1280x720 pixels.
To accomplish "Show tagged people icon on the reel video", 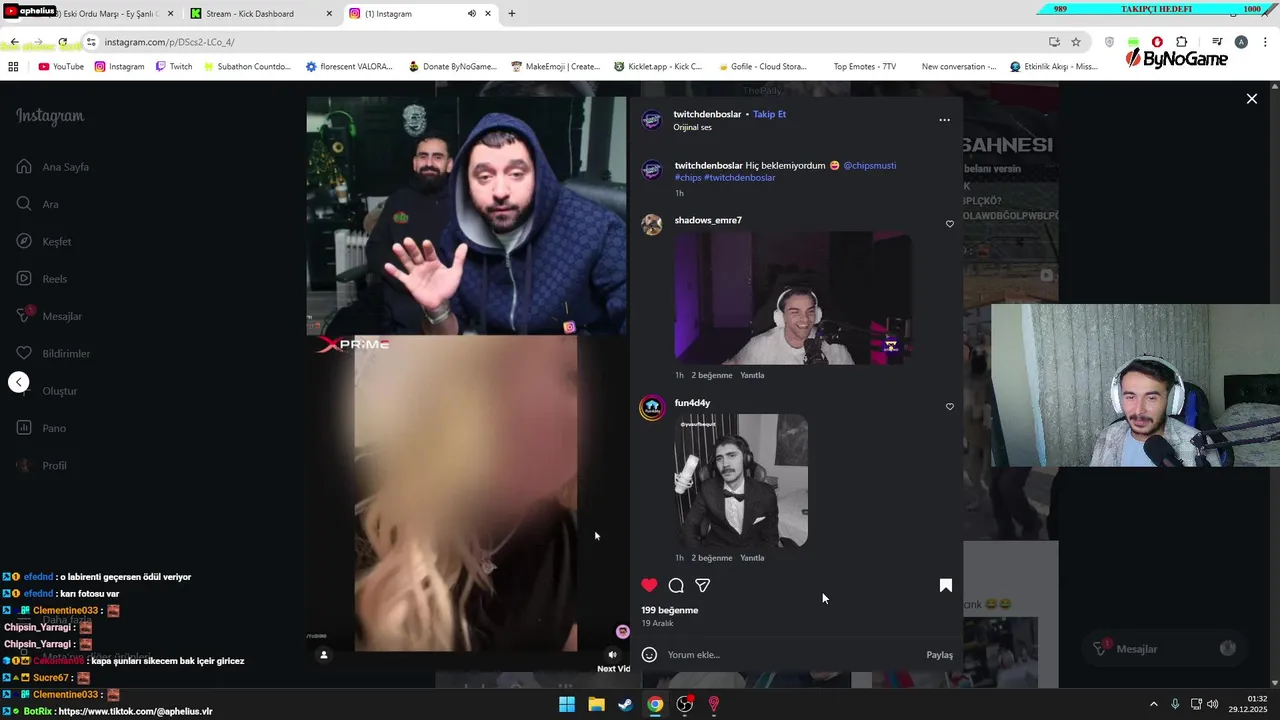I will click(x=323, y=655).
